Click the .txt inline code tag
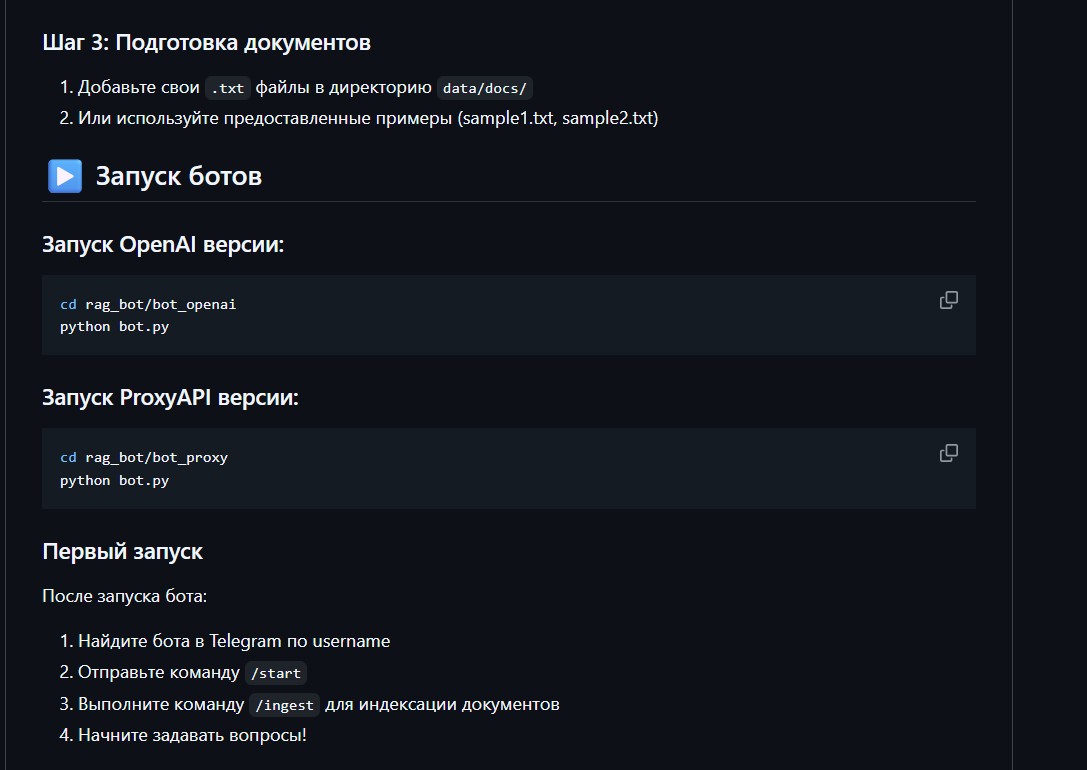1087x770 pixels. click(x=228, y=88)
